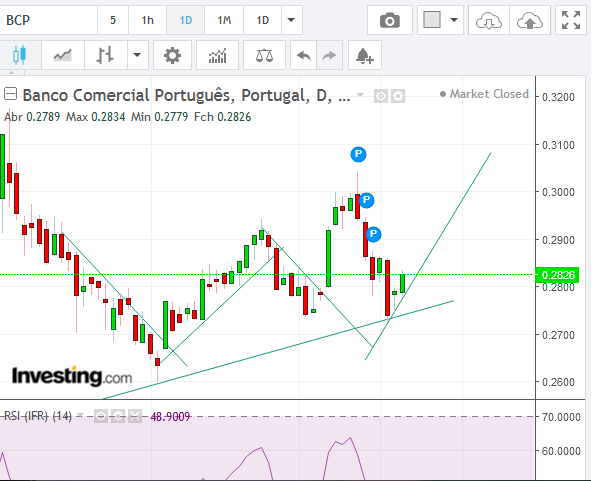605x481 pixels.
Task: Click the lowest P marker near 0.2900
Action: click(373, 234)
